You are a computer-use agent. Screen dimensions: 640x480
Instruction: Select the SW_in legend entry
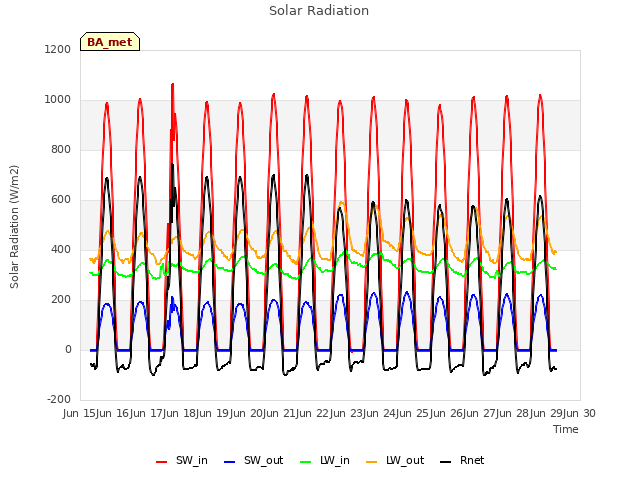182,460
